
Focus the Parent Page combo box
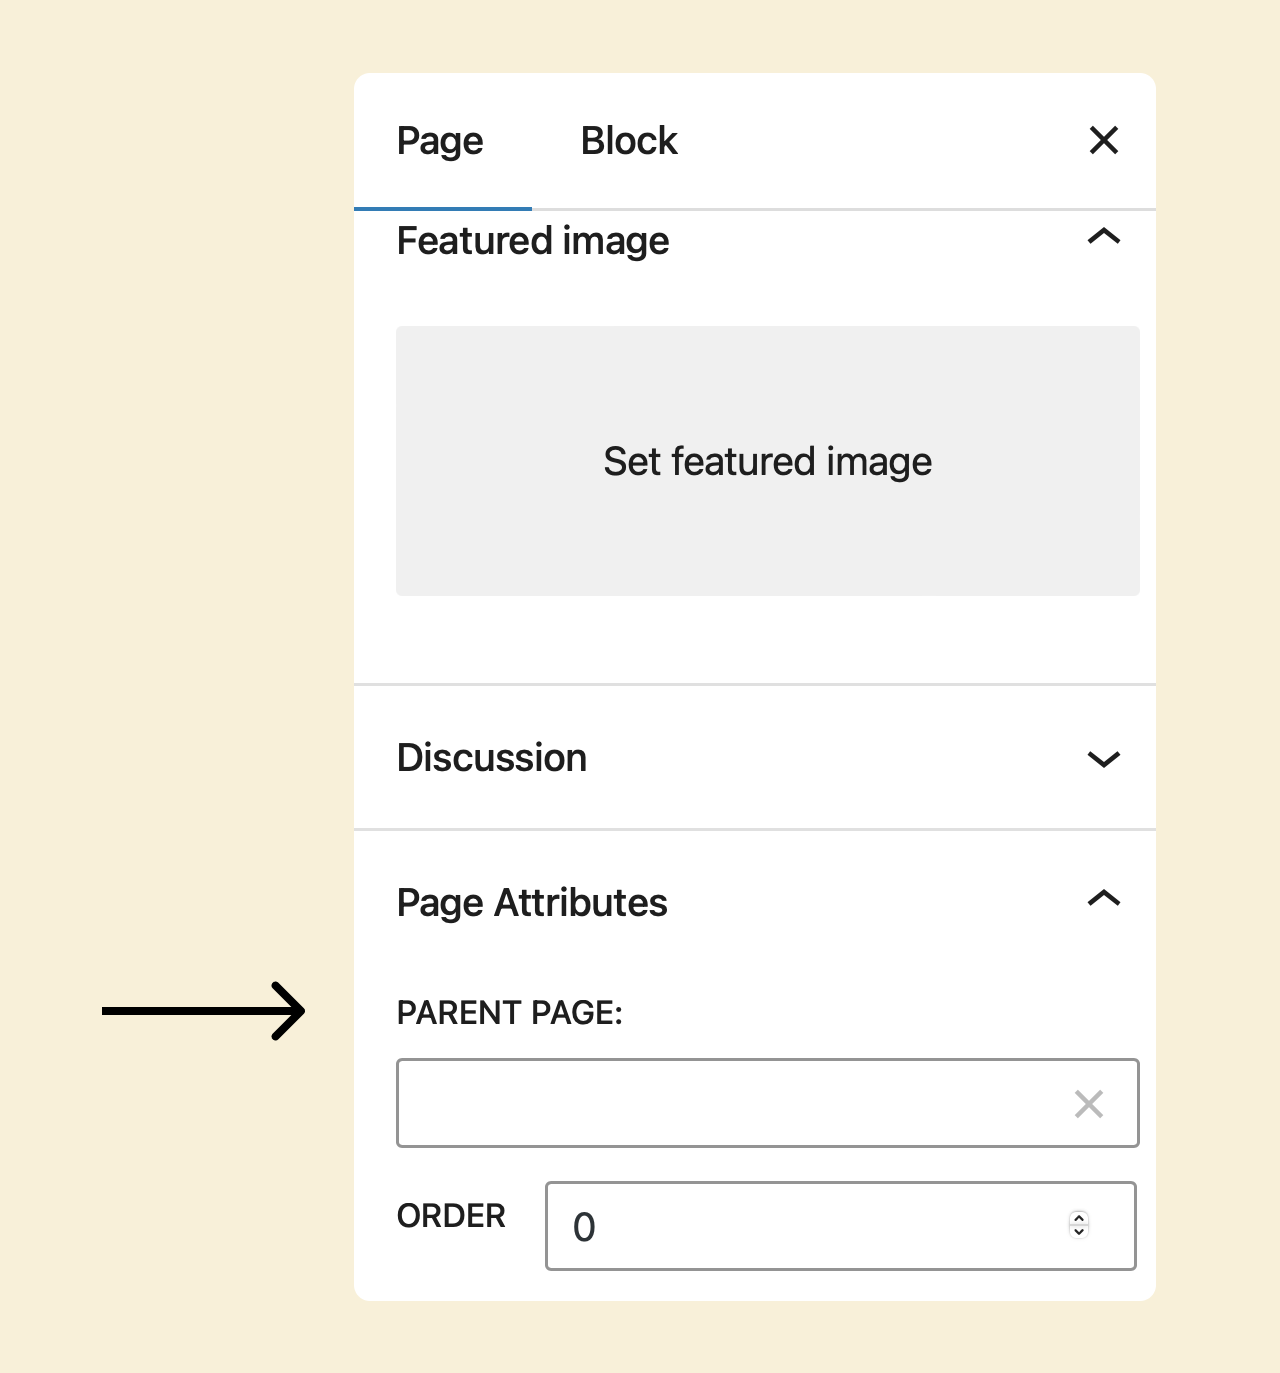[x=768, y=1103]
